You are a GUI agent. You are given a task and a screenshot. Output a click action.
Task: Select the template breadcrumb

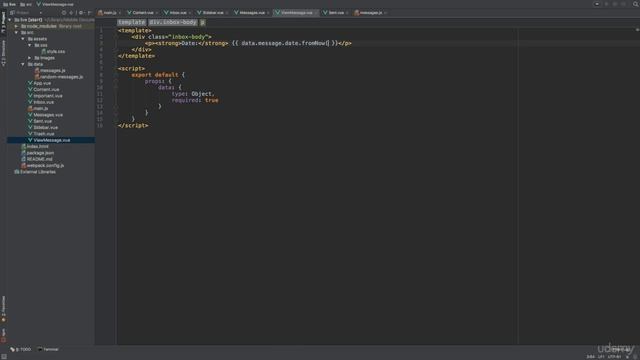131,22
